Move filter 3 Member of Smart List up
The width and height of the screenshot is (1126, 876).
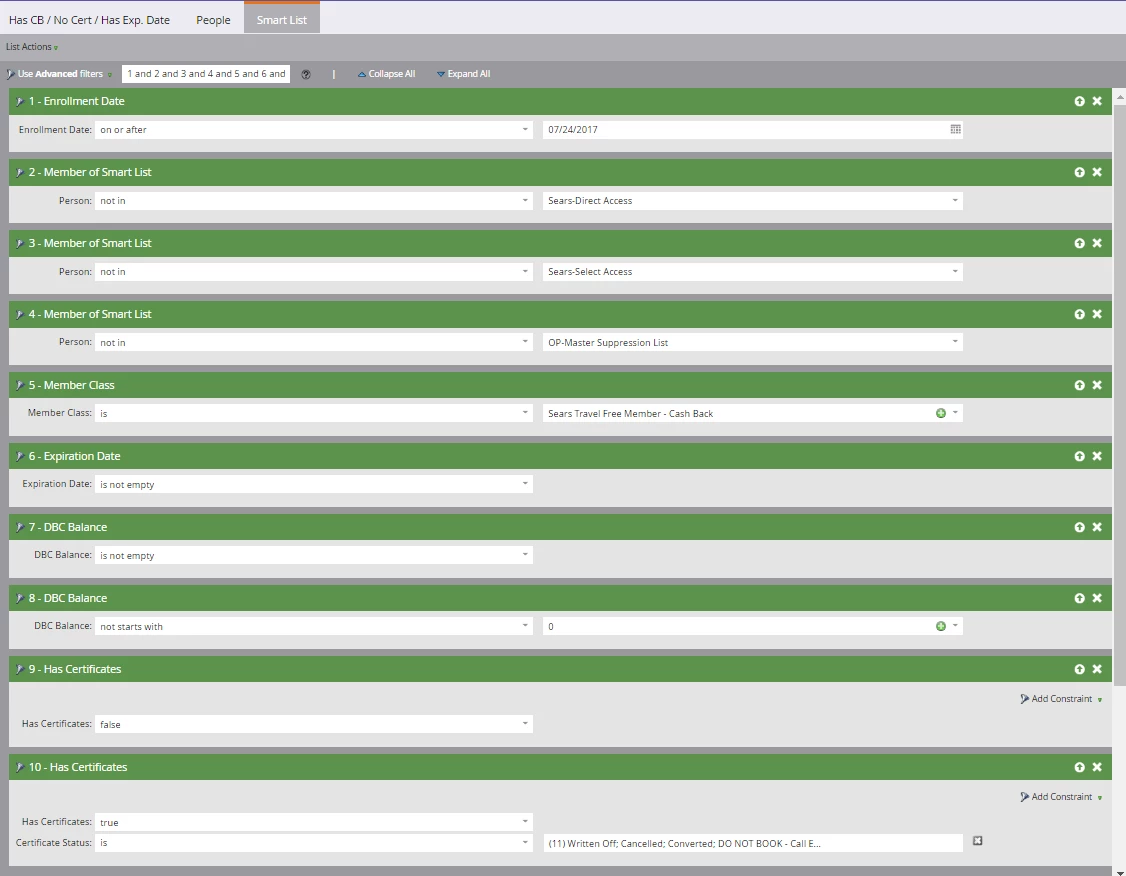tap(1079, 243)
